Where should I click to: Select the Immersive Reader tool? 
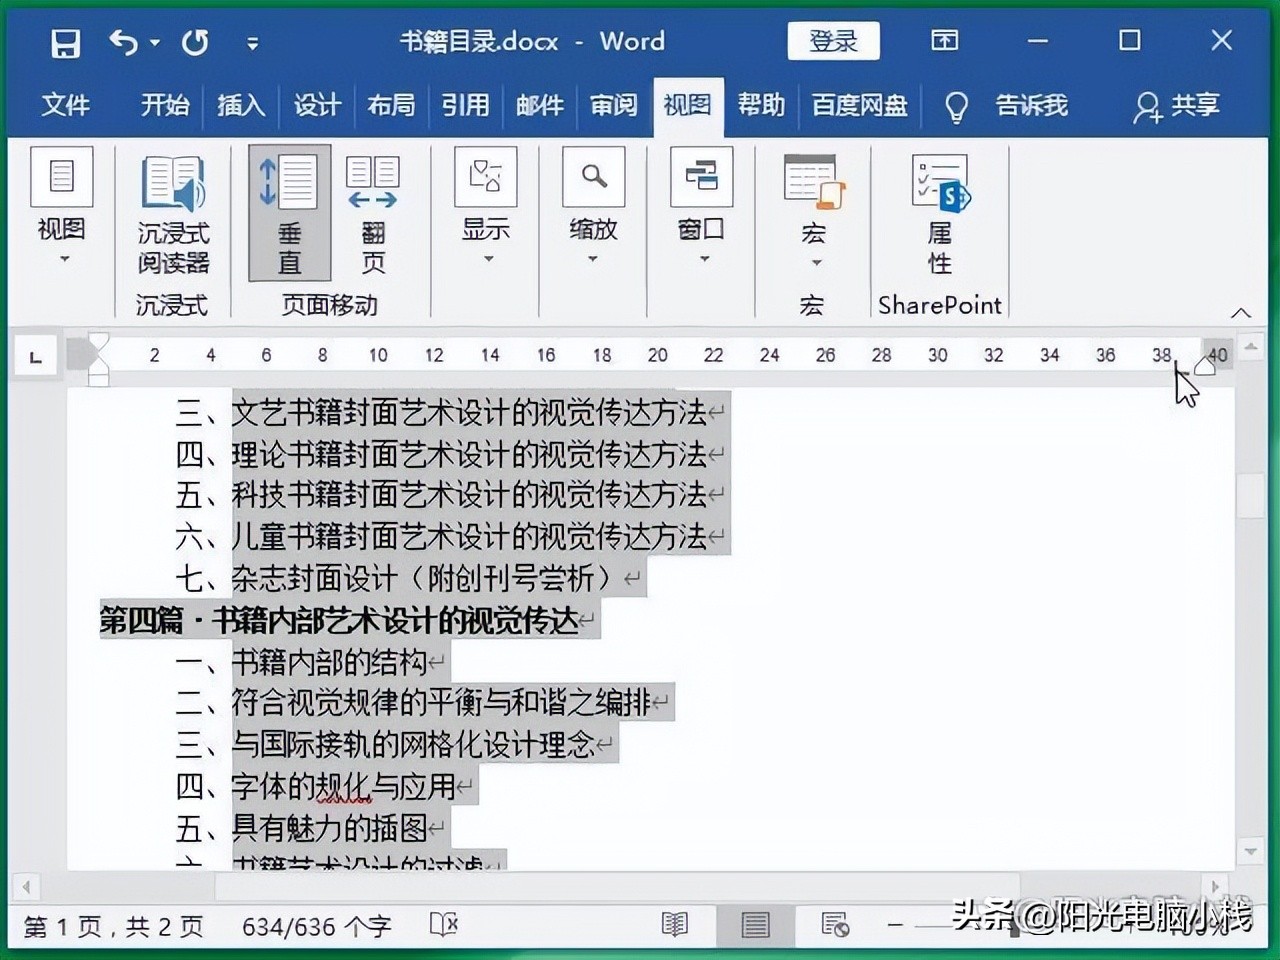172,210
